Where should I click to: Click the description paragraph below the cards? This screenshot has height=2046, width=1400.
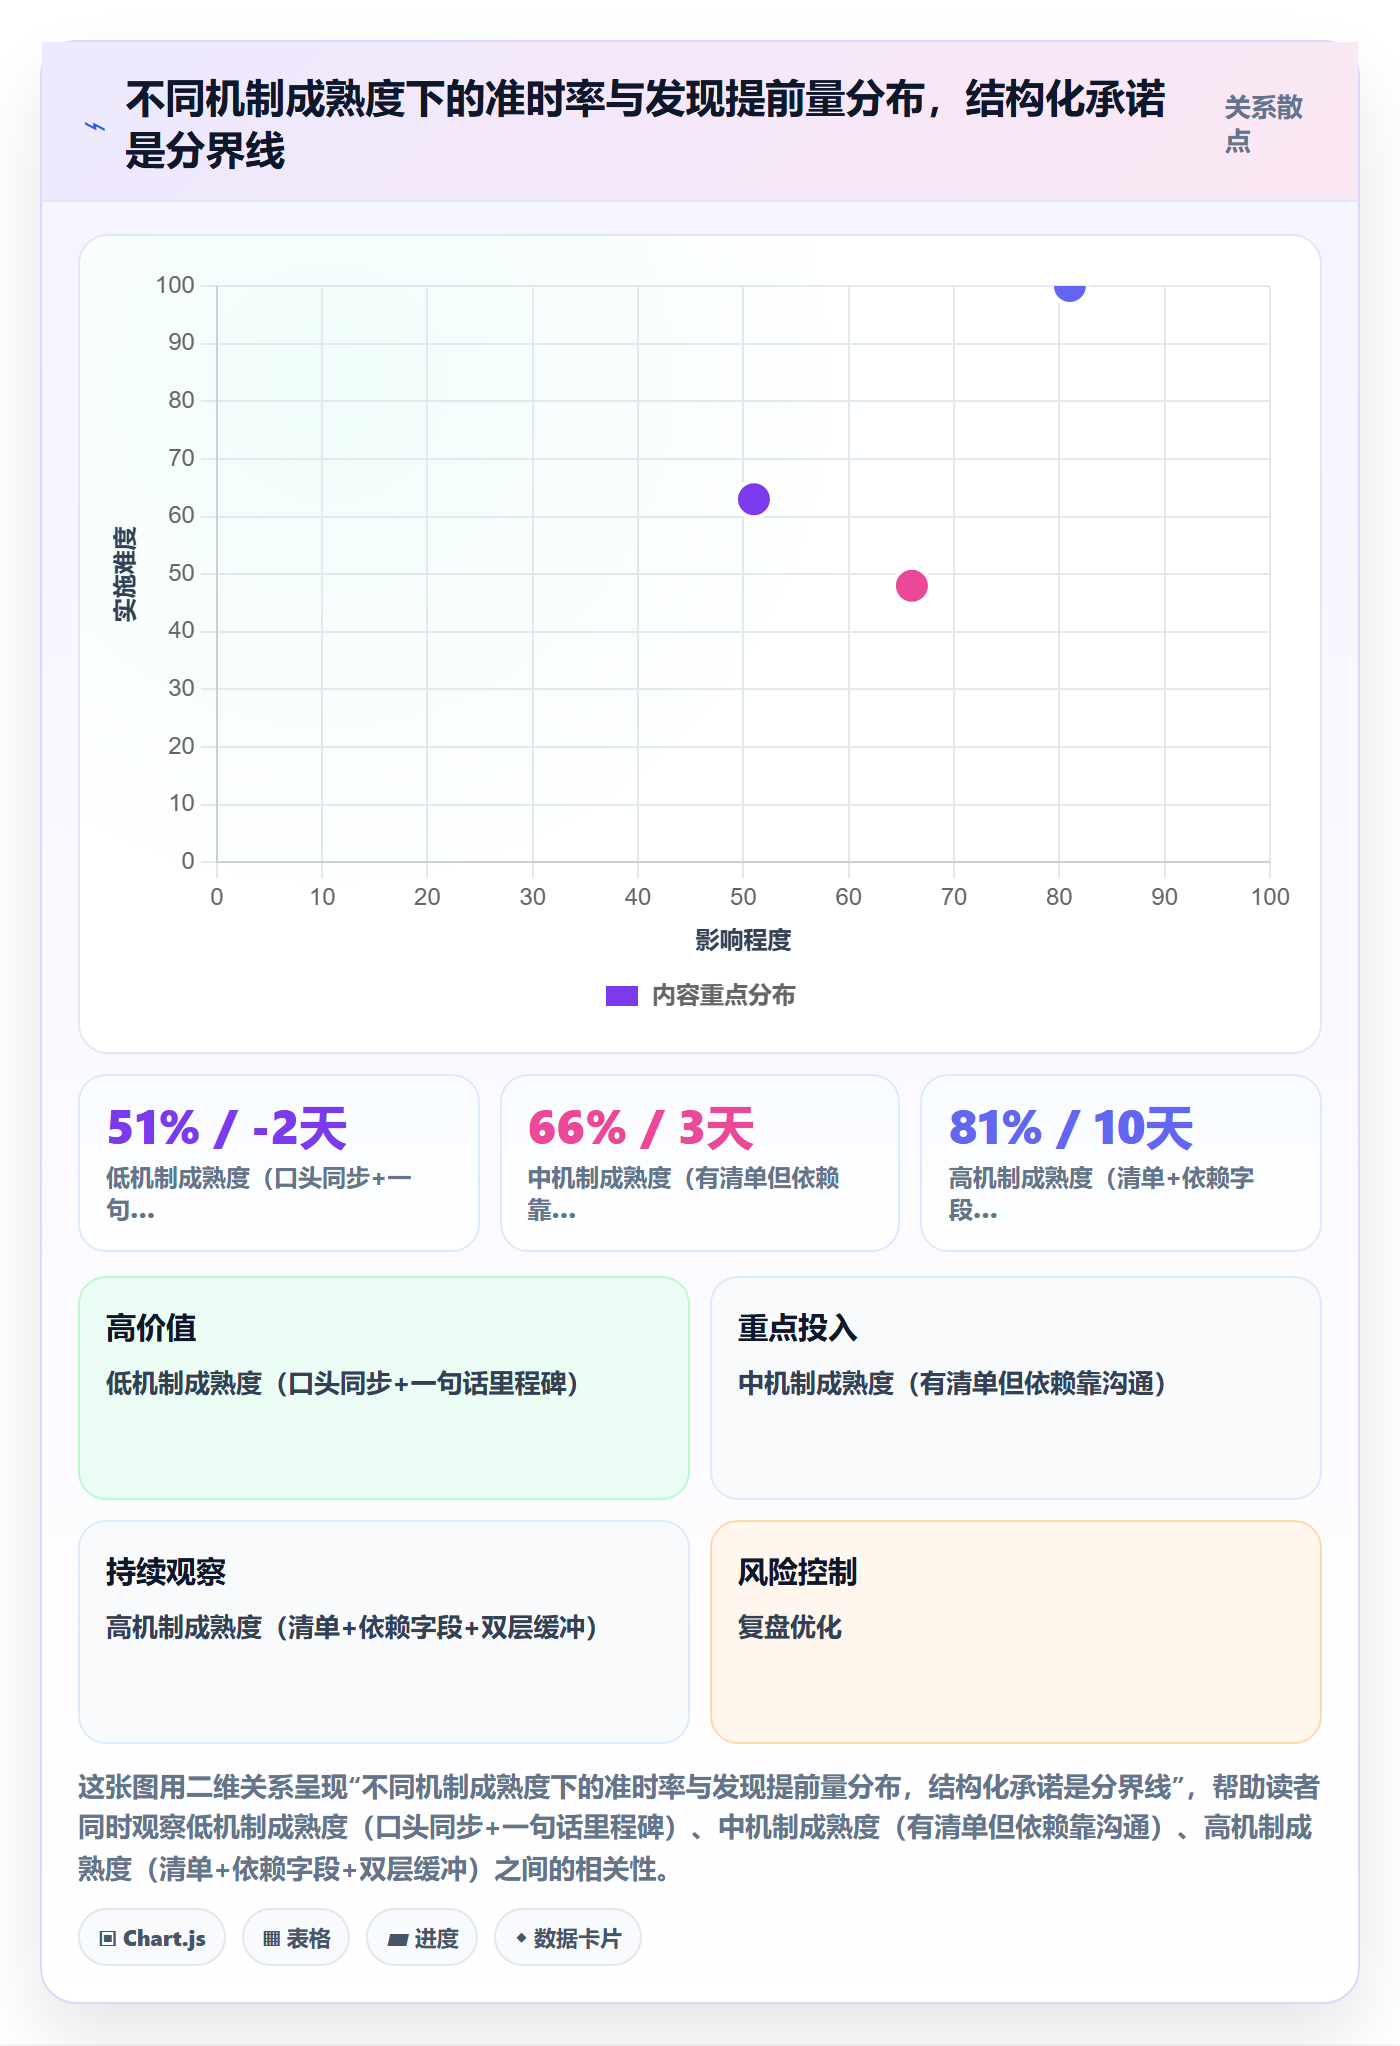[700, 1828]
